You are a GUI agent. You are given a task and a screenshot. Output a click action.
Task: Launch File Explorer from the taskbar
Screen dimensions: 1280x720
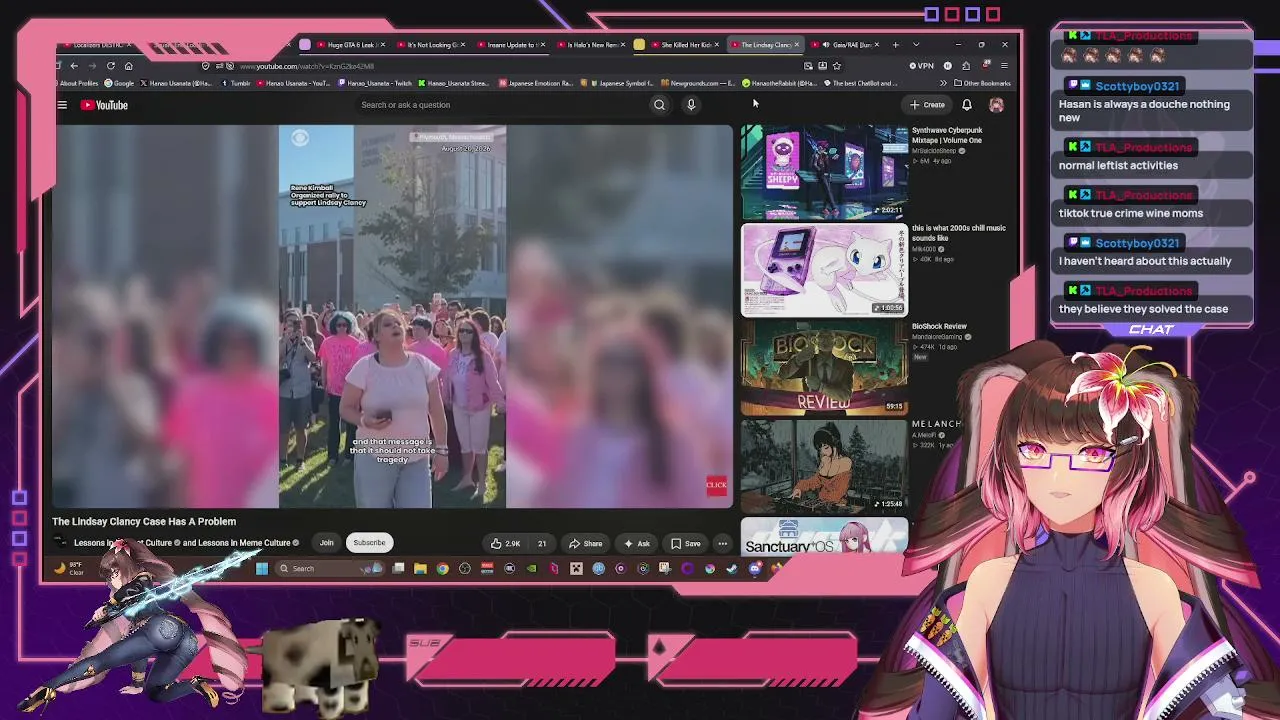420,569
